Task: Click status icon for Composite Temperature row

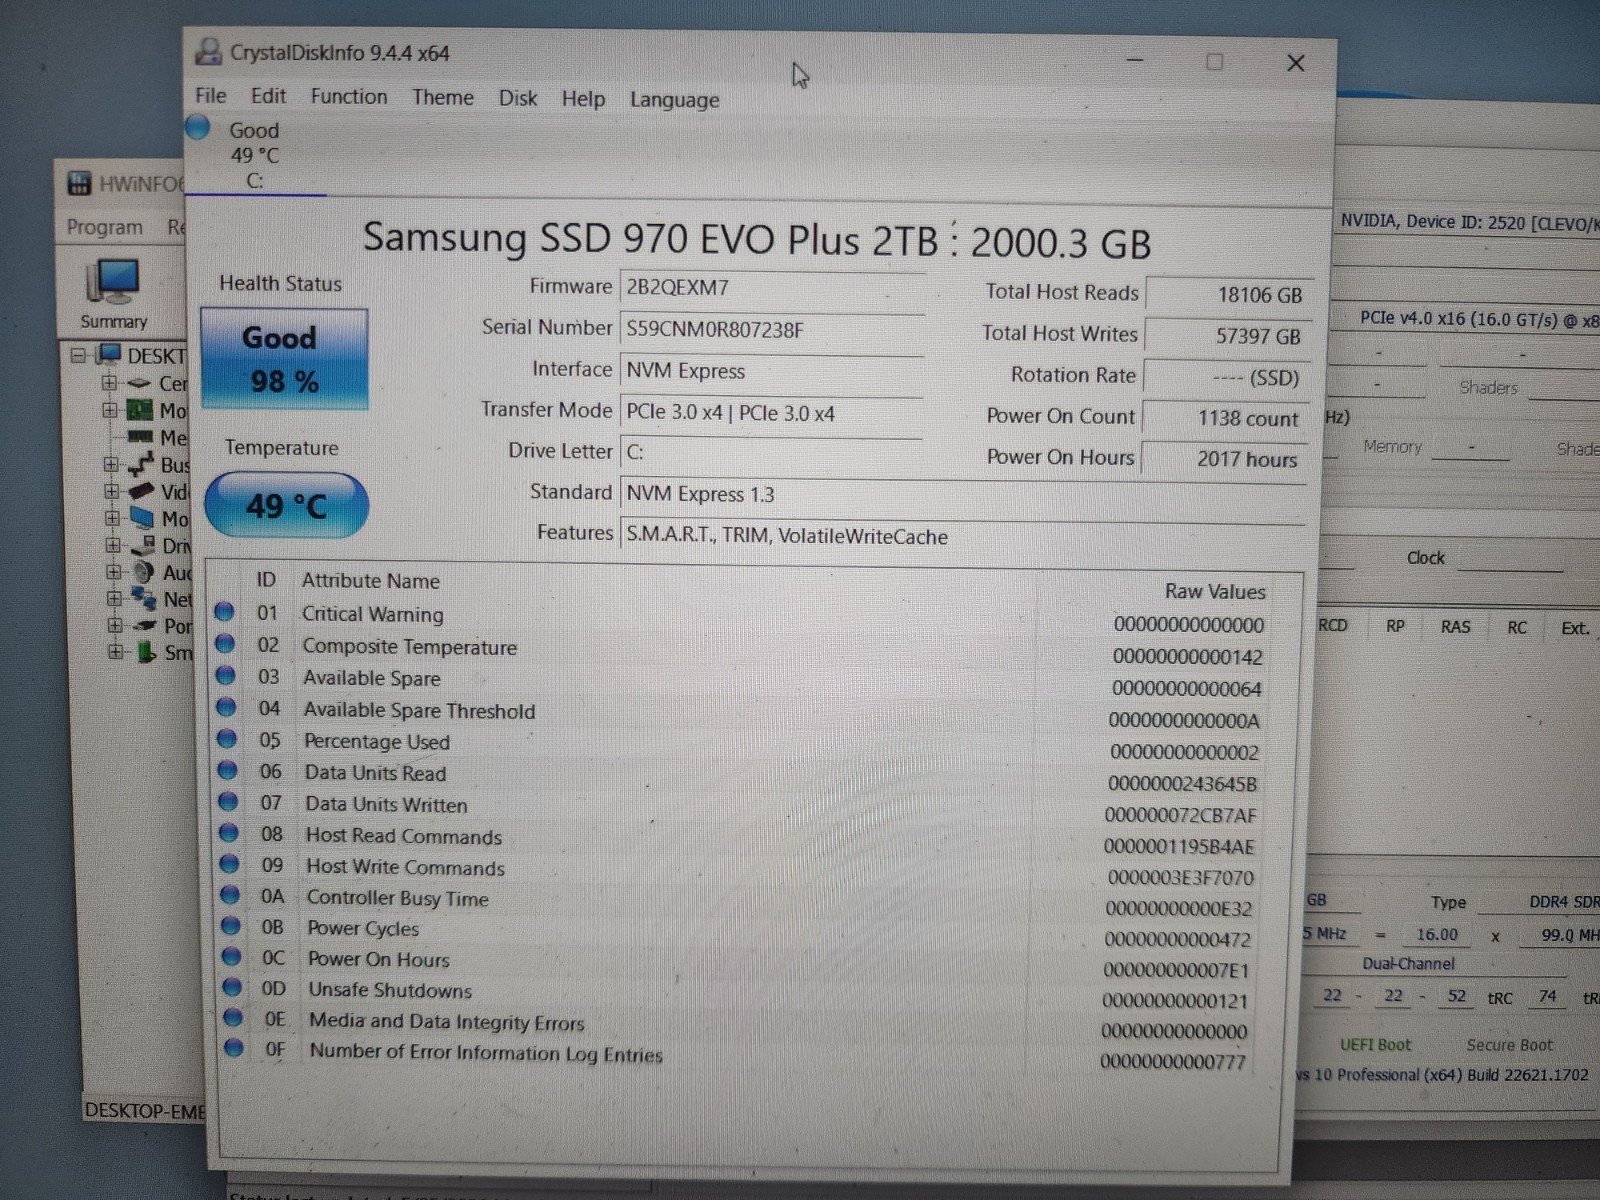Action: pos(225,643)
